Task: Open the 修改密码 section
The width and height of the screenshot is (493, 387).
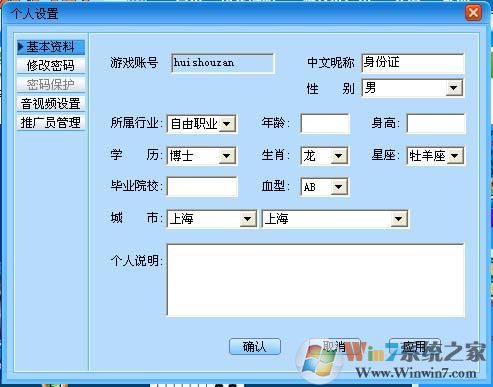Action: tap(51, 65)
